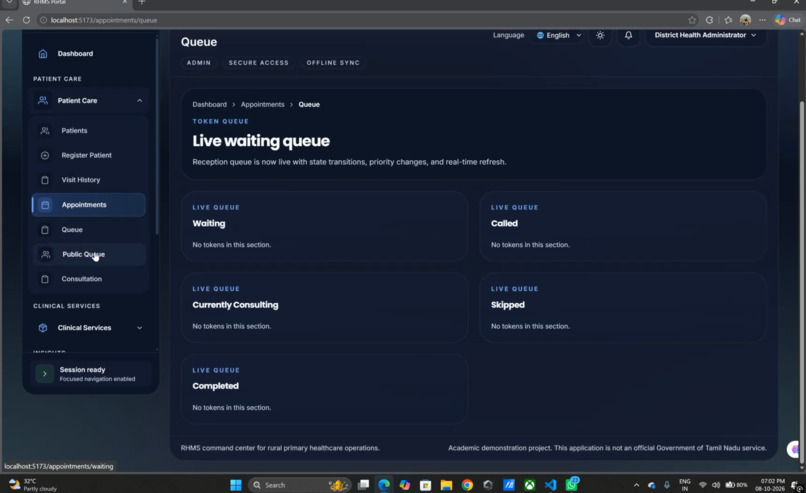
Task: Open File Explorer in the taskbar
Action: 446,485
